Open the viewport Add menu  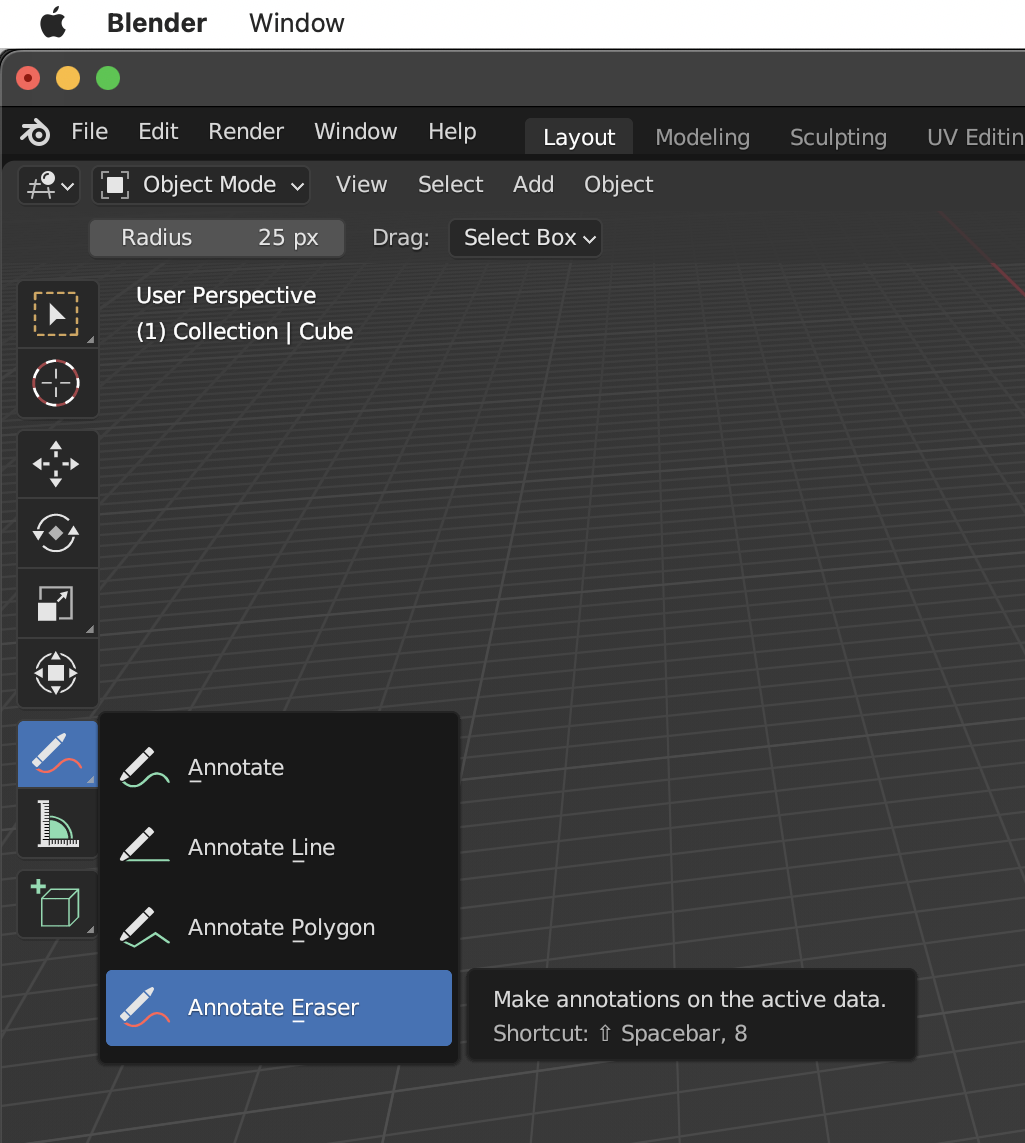point(534,184)
